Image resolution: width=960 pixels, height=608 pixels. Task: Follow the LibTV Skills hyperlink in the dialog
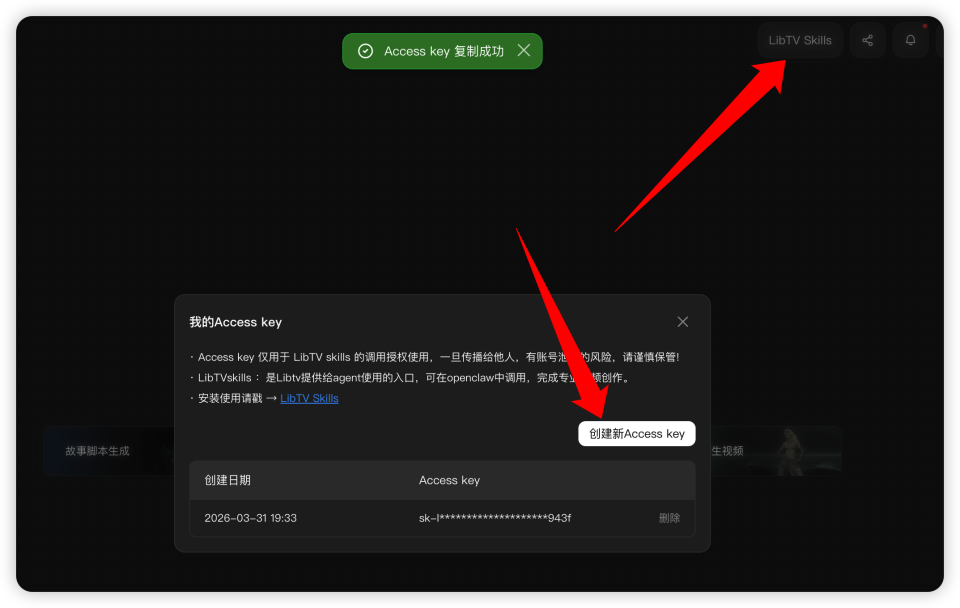pyautogui.click(x=308, y=398)
